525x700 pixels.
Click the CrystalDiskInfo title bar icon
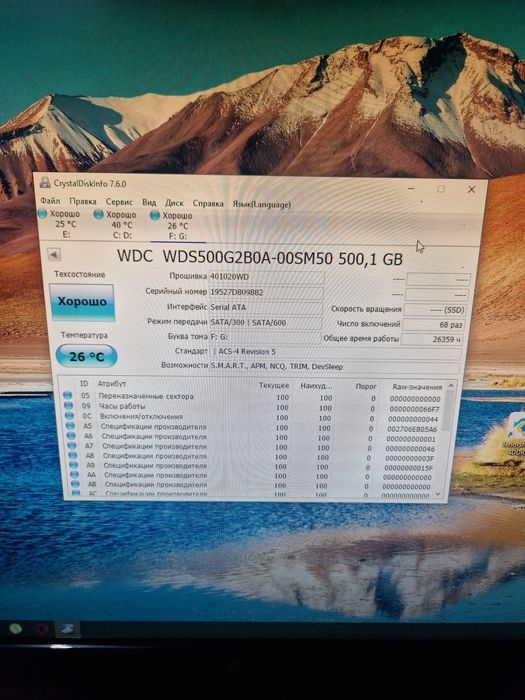[x=45, y=182]
